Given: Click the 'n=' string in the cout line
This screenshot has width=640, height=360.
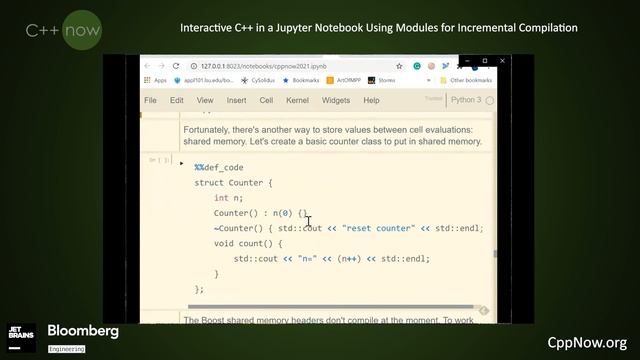Looking at the screenshot, I should point(307,259).
